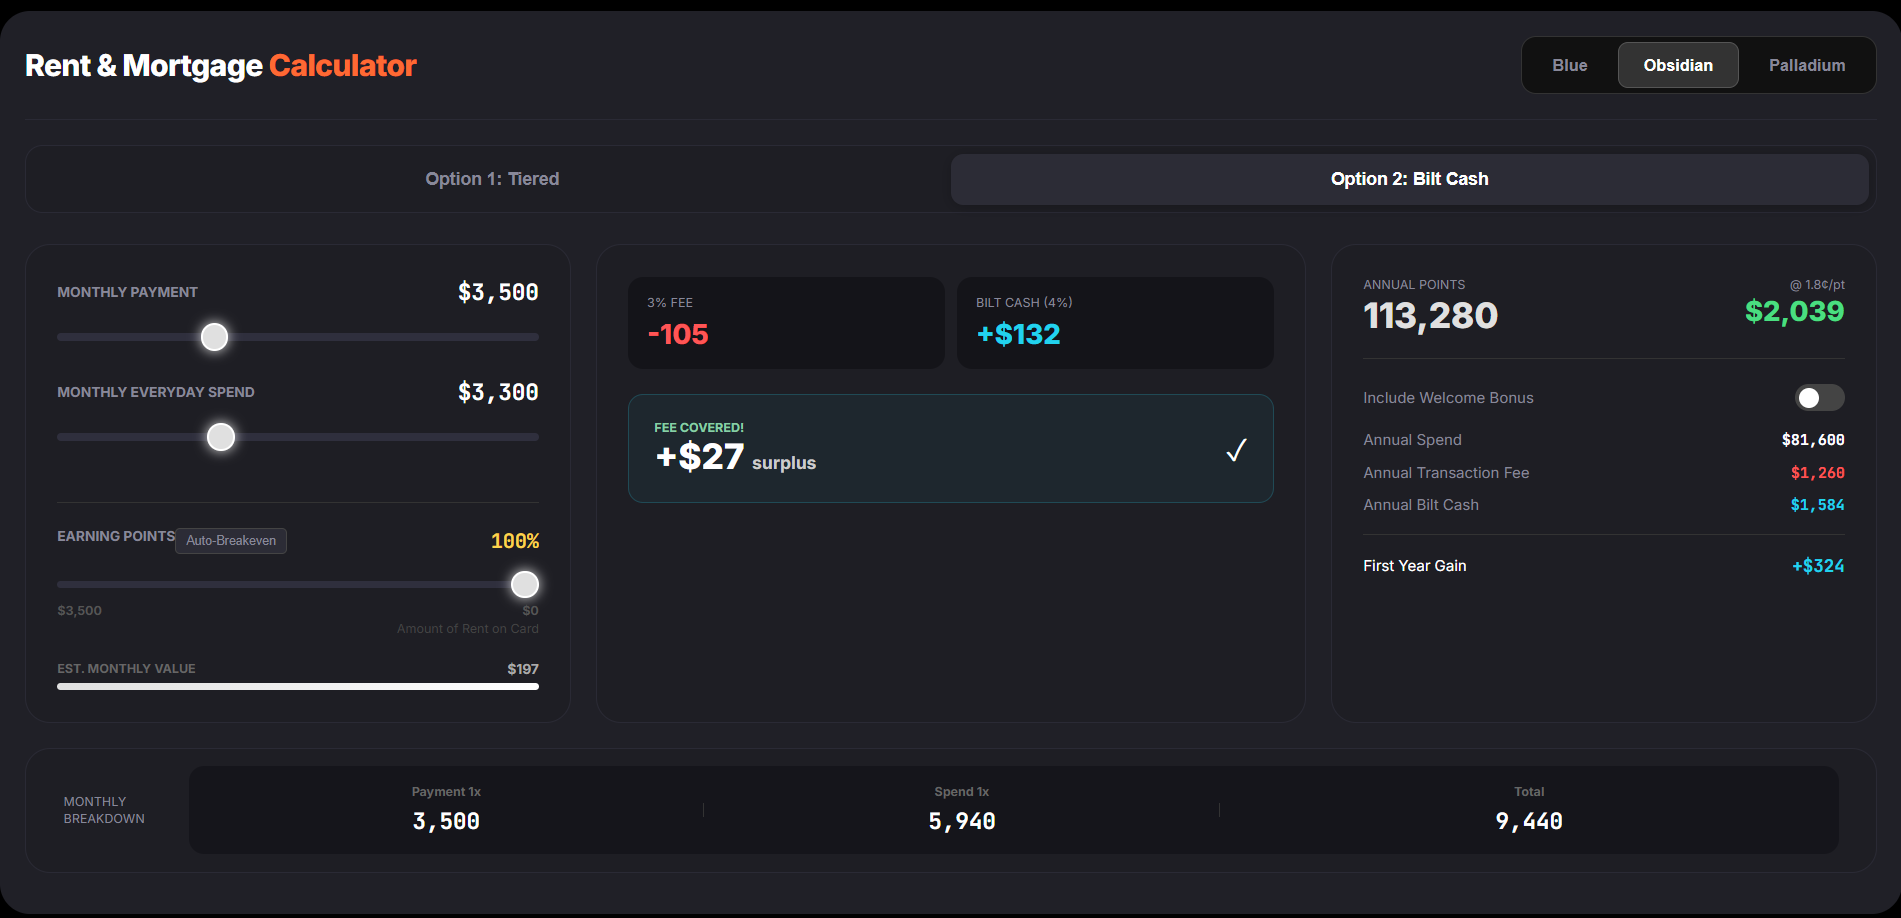Click the Fee Covered checkmark icon

[1236, 450]
